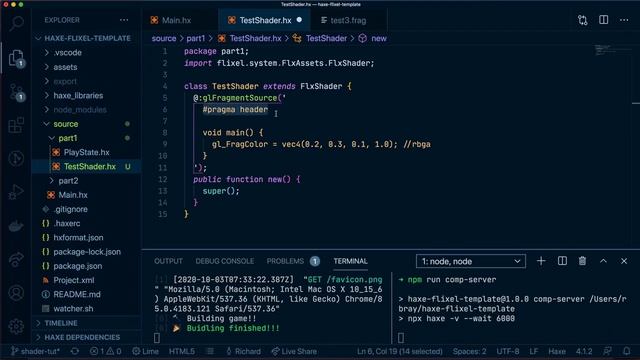Click the HTML5 target in status bar

[x=182, y=351]
